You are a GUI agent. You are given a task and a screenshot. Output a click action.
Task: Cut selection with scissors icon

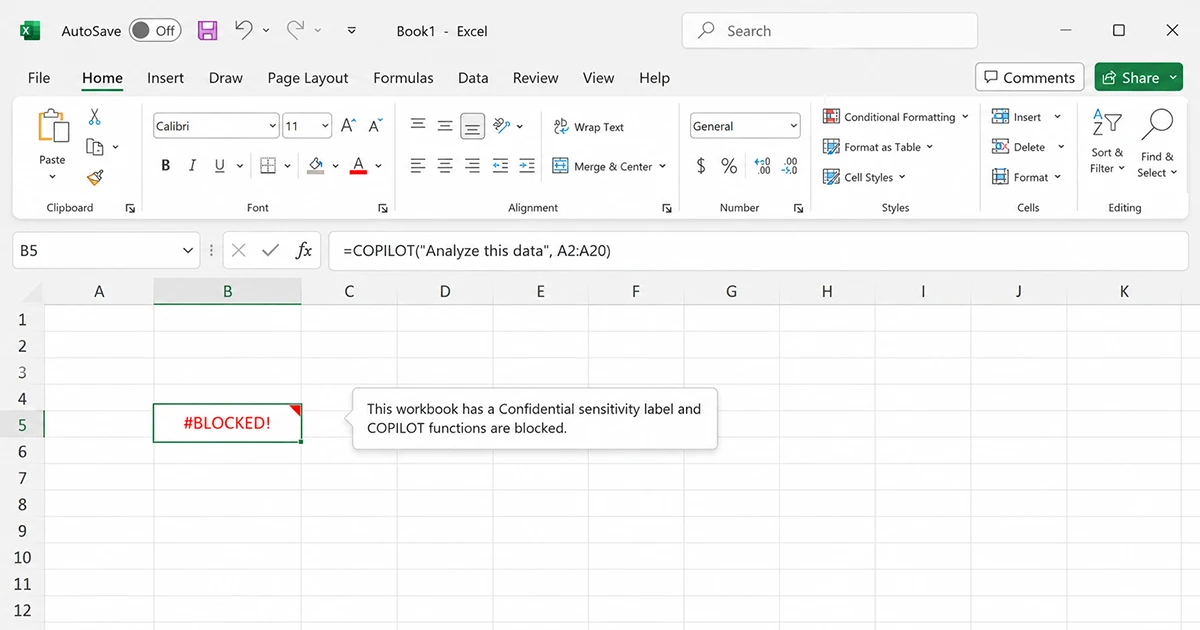[x=95, y=117]
